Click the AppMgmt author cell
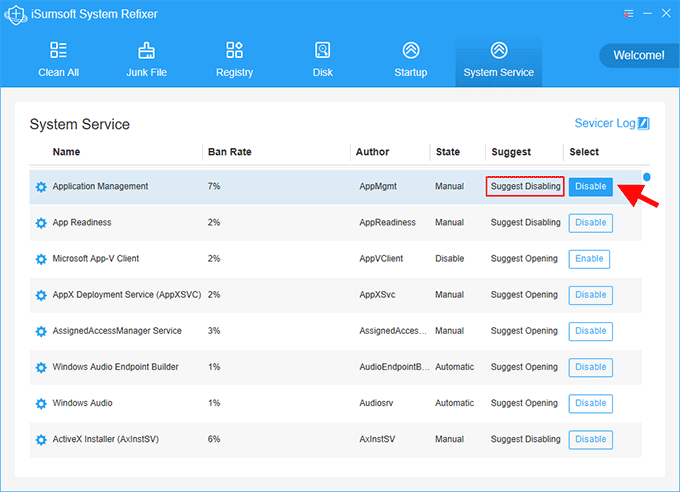This screenshot has width=680, height=492. (378, 186)
